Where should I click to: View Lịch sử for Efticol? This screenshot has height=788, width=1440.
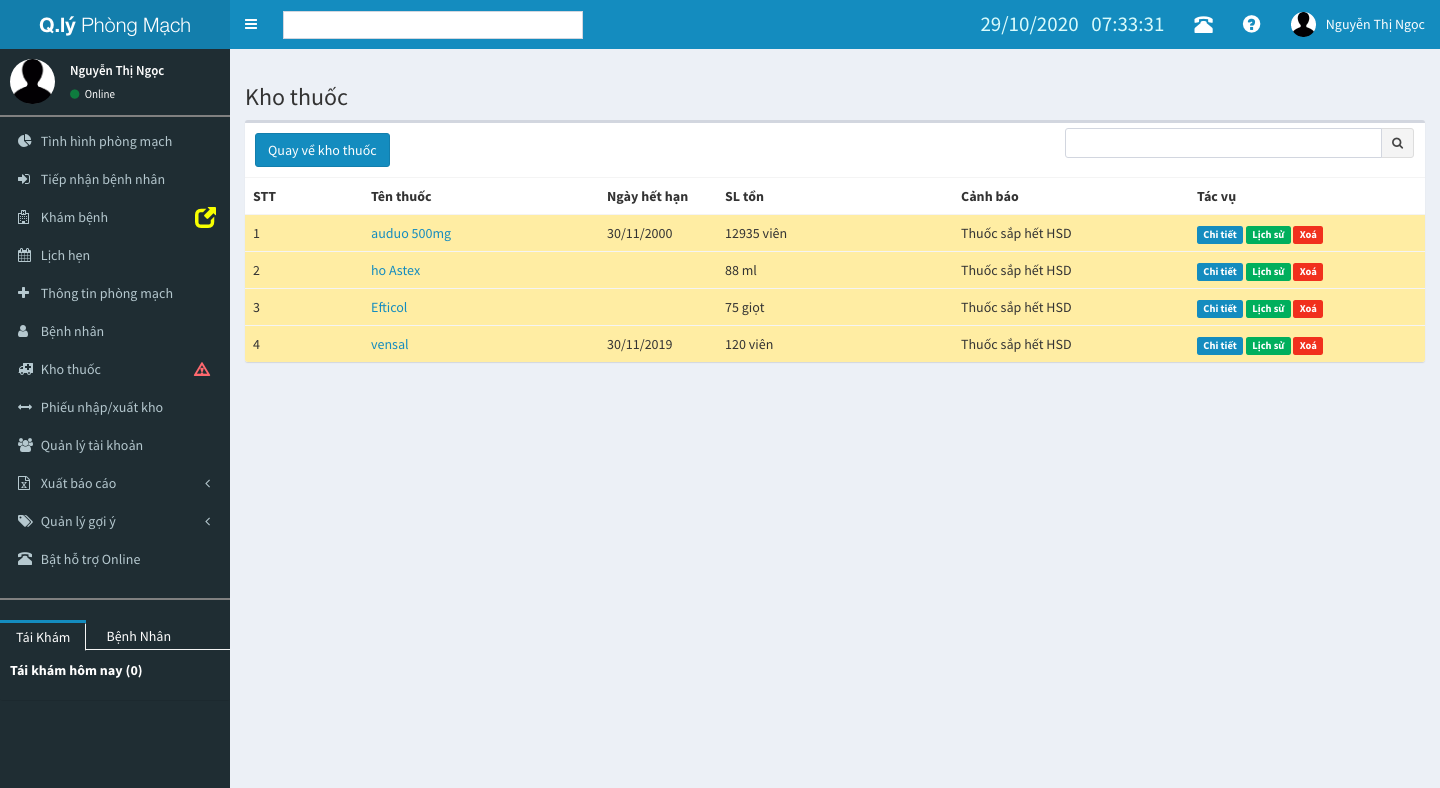coord(1268,309)
